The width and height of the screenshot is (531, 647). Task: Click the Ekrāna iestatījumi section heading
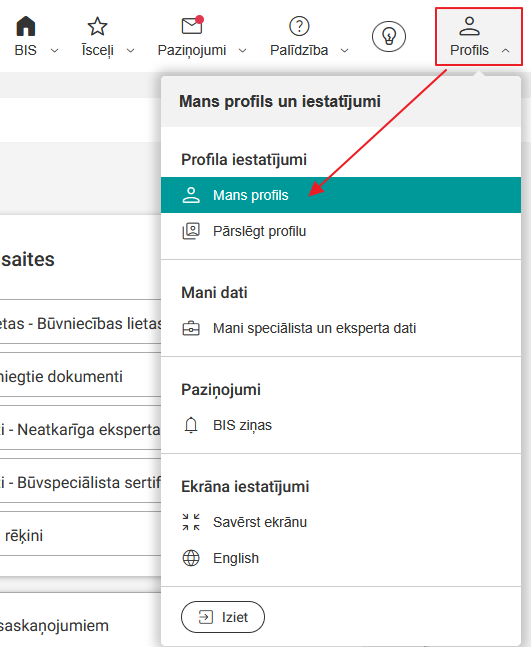245,487
